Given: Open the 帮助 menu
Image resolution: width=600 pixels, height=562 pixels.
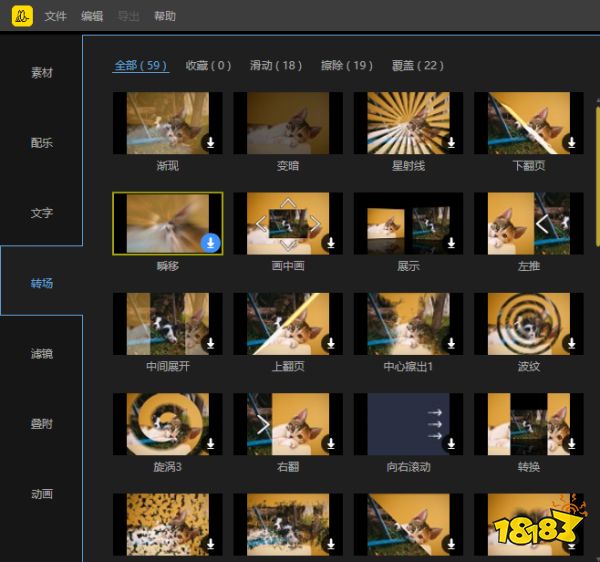Looking at the screenshot, I should coord(165,16).
